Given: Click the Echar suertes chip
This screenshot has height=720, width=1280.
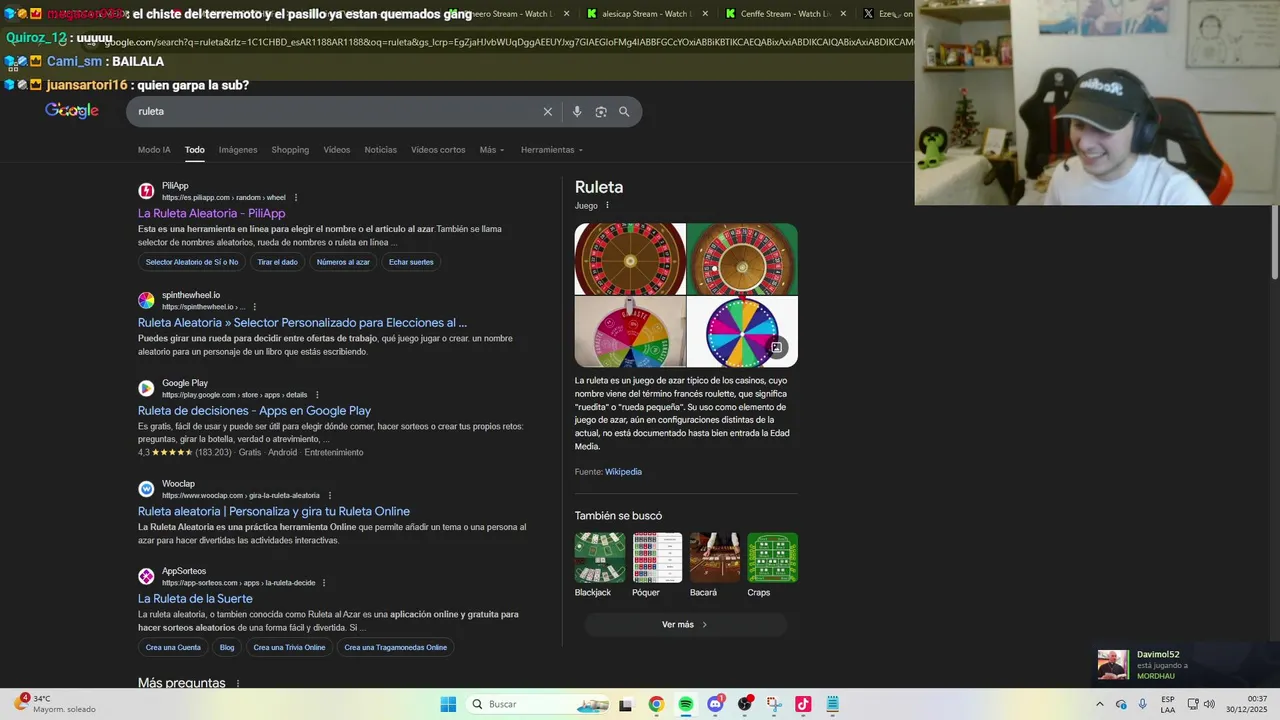Looking at the screenshot, I should pos(411,262).
